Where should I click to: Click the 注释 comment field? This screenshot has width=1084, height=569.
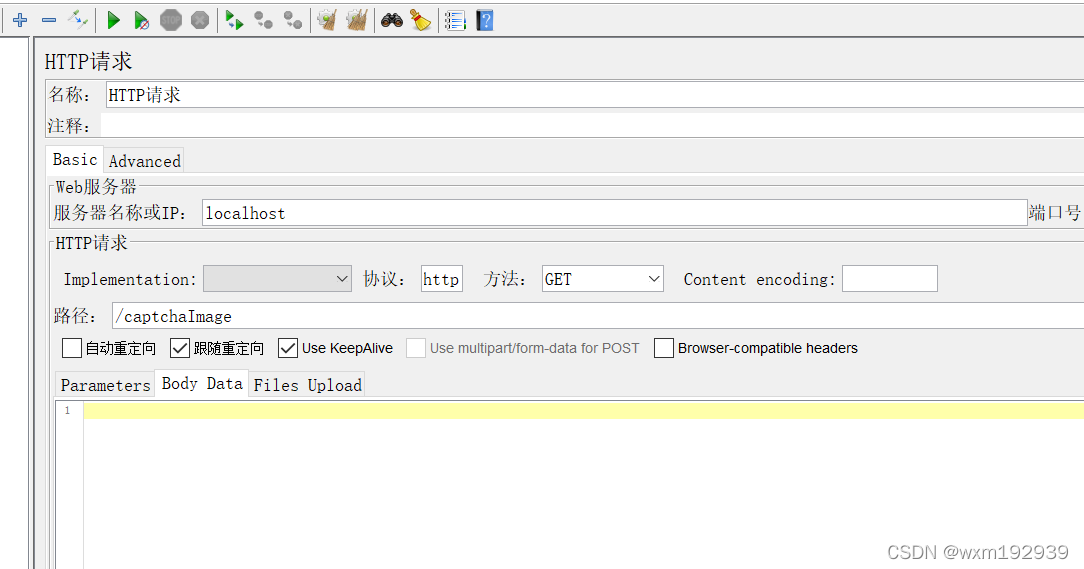(x=592, y=125)
